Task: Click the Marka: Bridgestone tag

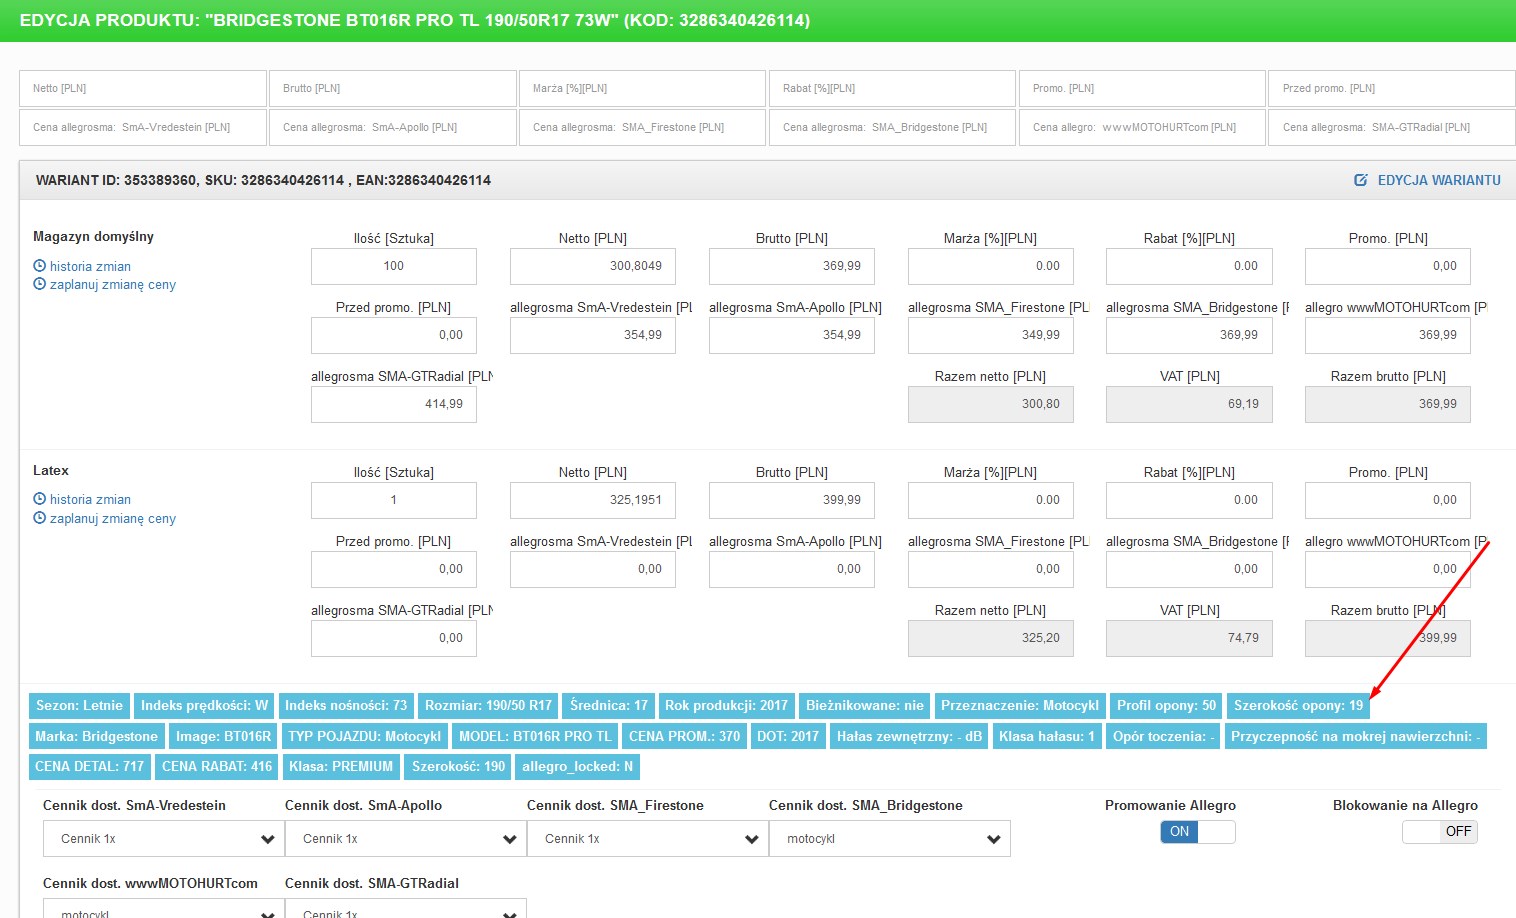Action: click(x=97, y=737)
